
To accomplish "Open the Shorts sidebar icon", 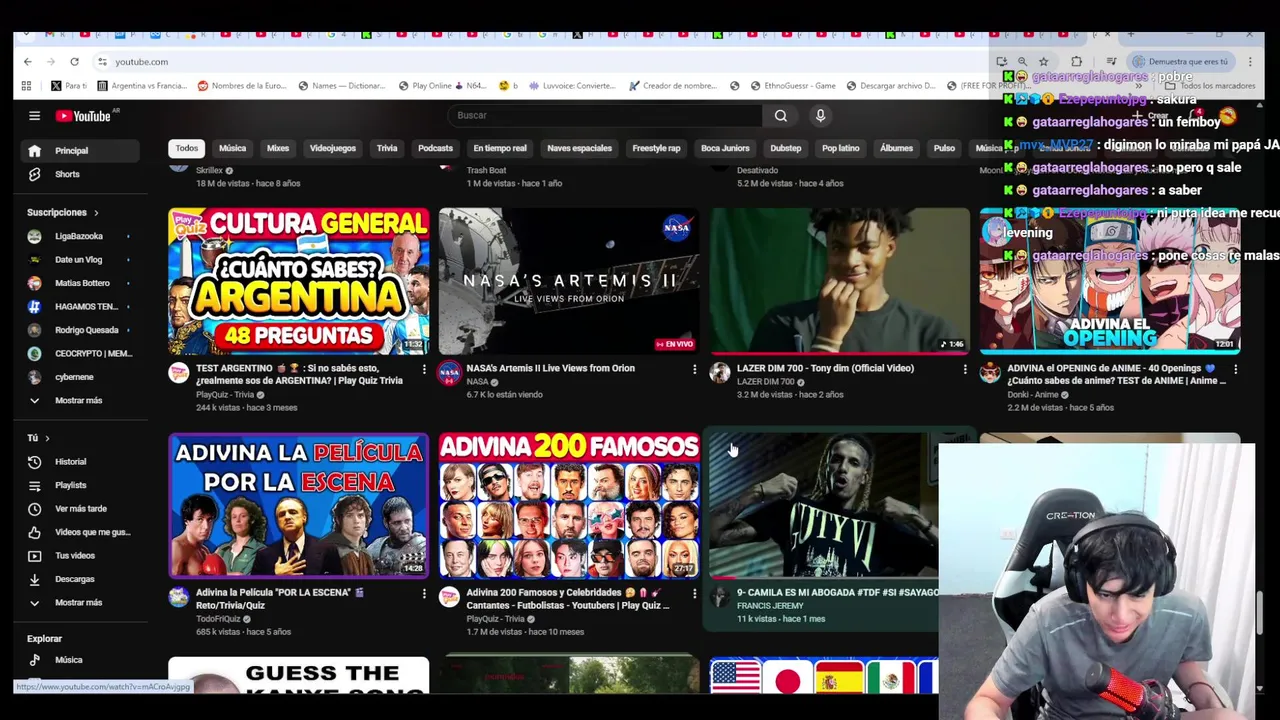I will [x=34, y=174].
